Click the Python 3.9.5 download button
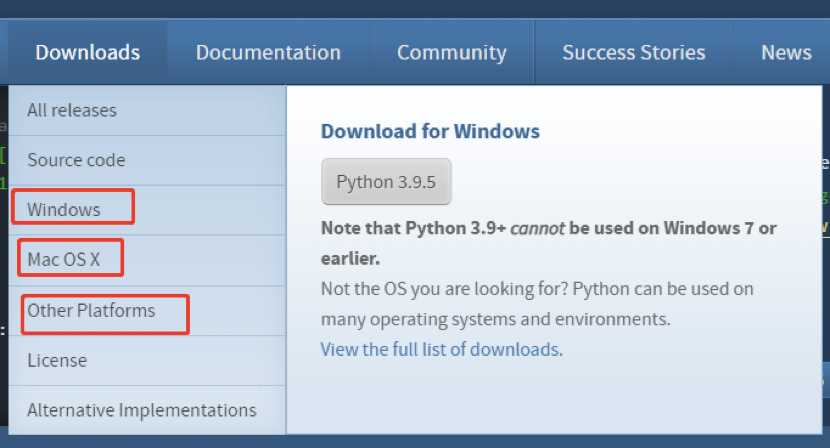Viewport: 830px width, 448px height. pyautogui.click(x=386, y=182)
